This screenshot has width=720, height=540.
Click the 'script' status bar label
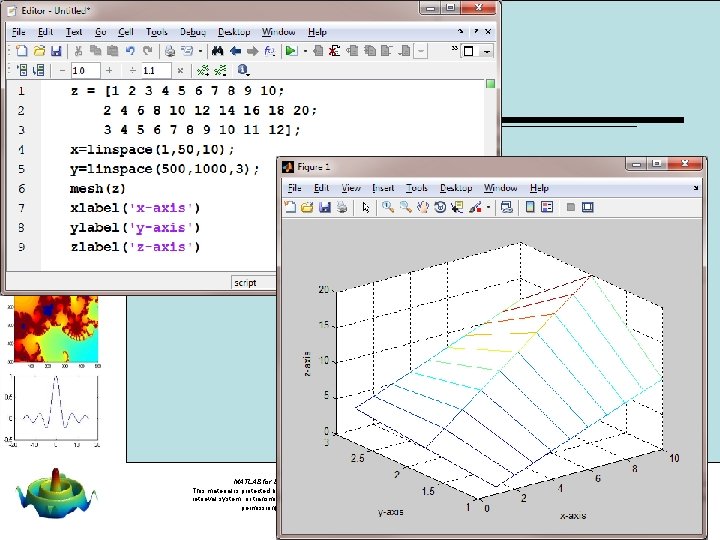click(x=245, y=283)
